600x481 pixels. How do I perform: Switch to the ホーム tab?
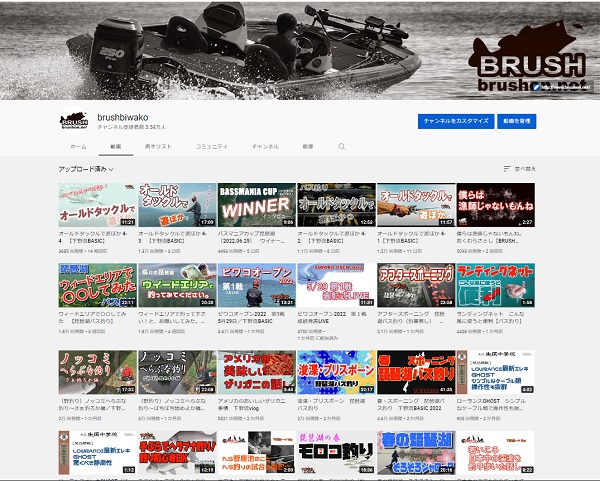78,146
